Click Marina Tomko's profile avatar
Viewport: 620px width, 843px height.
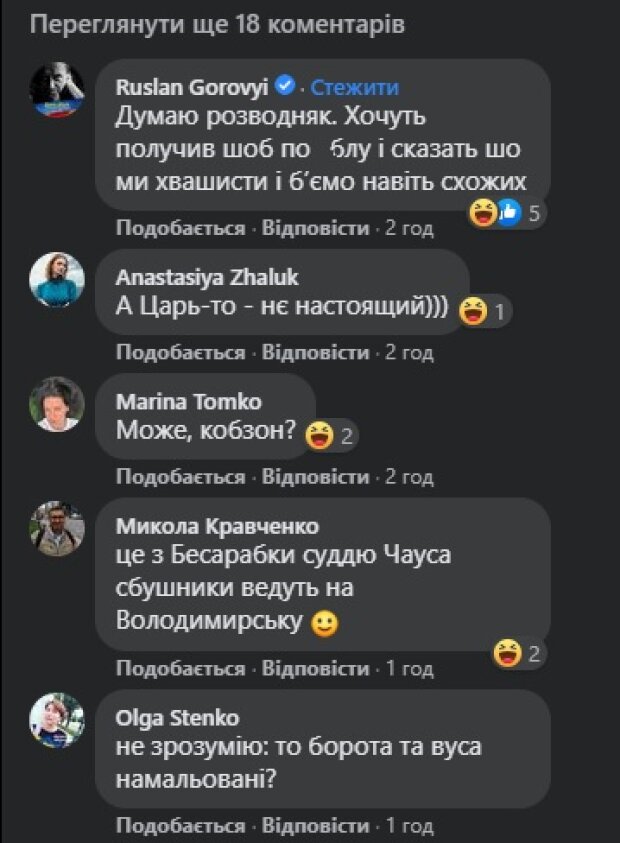click(x=57, y=403)
